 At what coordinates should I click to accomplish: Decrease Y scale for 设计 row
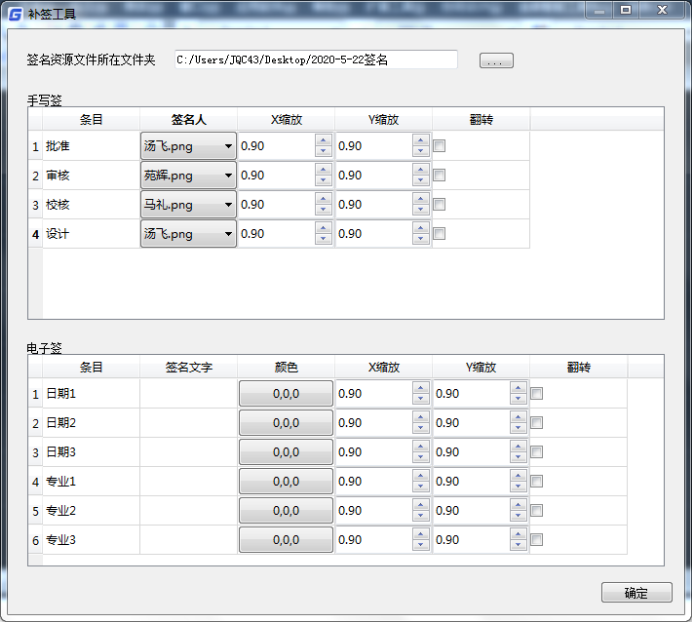[x=420, y=240]
